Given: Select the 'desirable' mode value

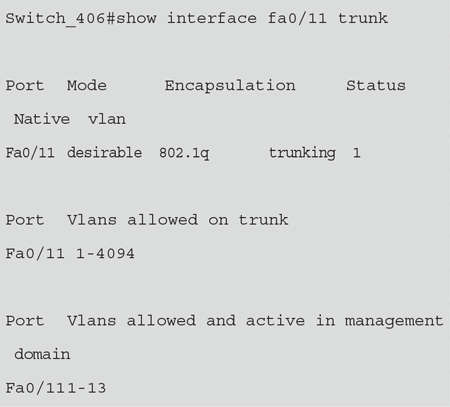Looking at the screenshot, I should pos(104,153).
